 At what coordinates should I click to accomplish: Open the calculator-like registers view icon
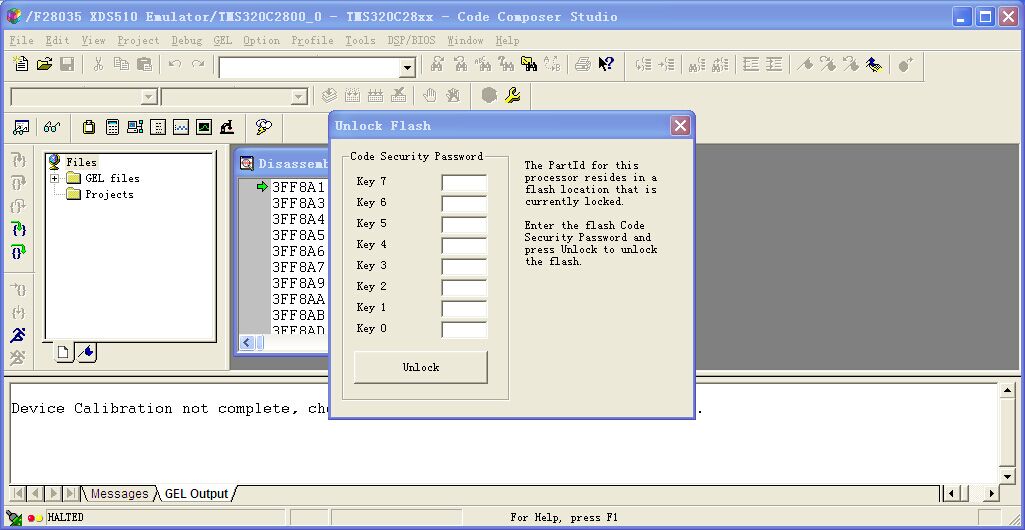coord(112,127)
